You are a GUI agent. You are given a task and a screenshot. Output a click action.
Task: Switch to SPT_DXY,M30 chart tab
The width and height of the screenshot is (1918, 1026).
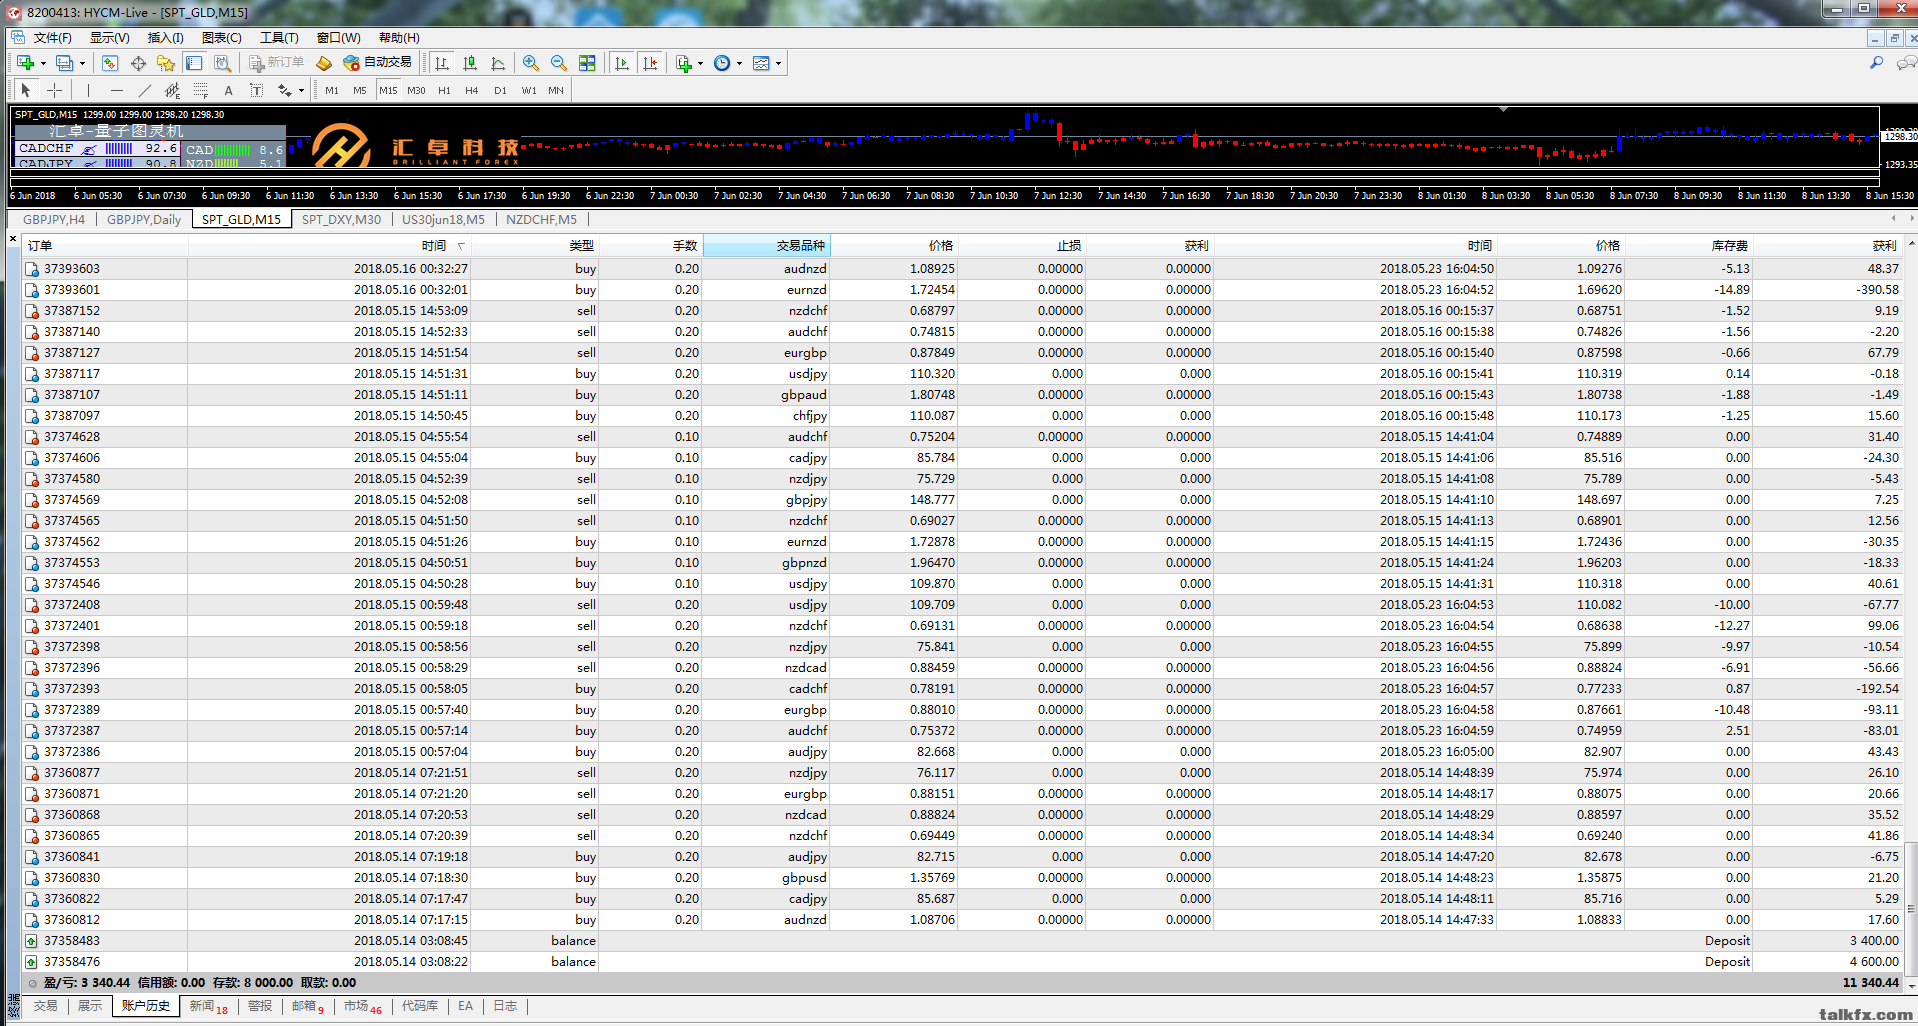tap(341, 220)
